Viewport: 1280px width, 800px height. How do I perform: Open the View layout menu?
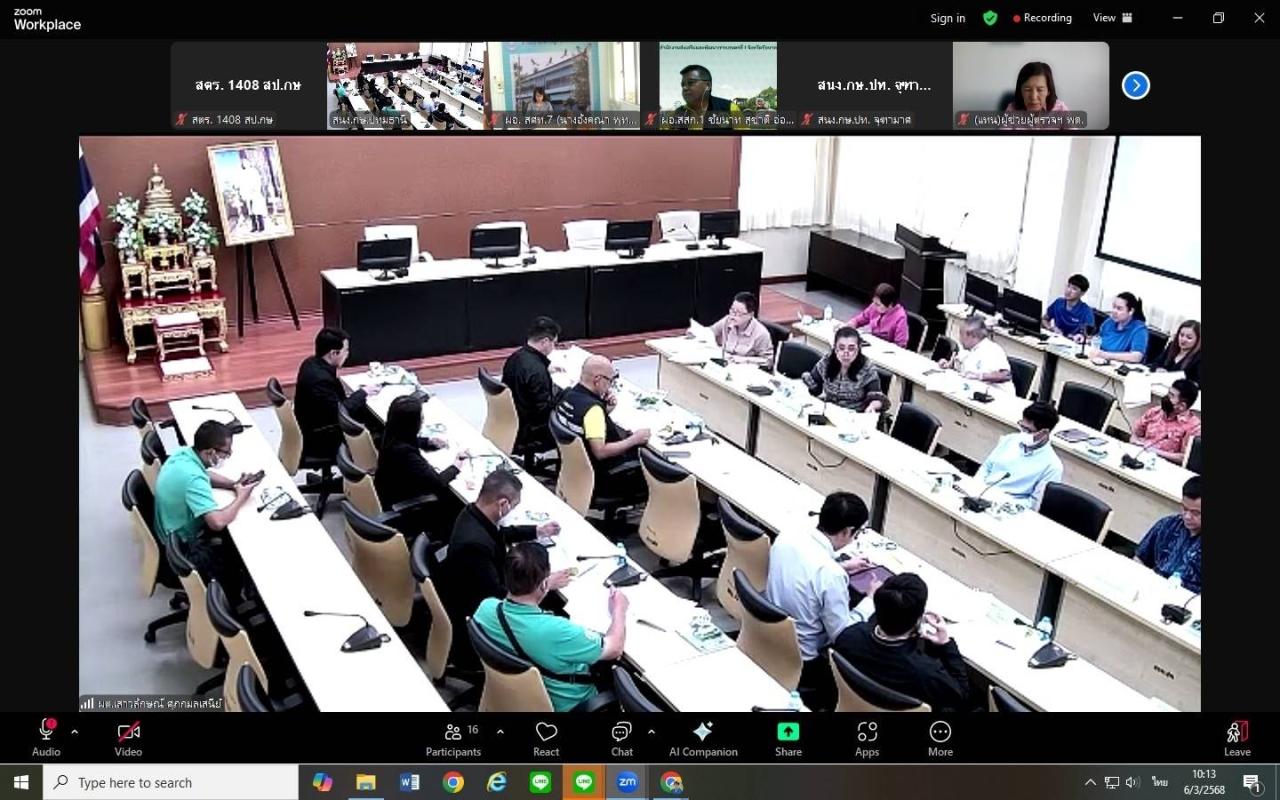pos(1112,18)
